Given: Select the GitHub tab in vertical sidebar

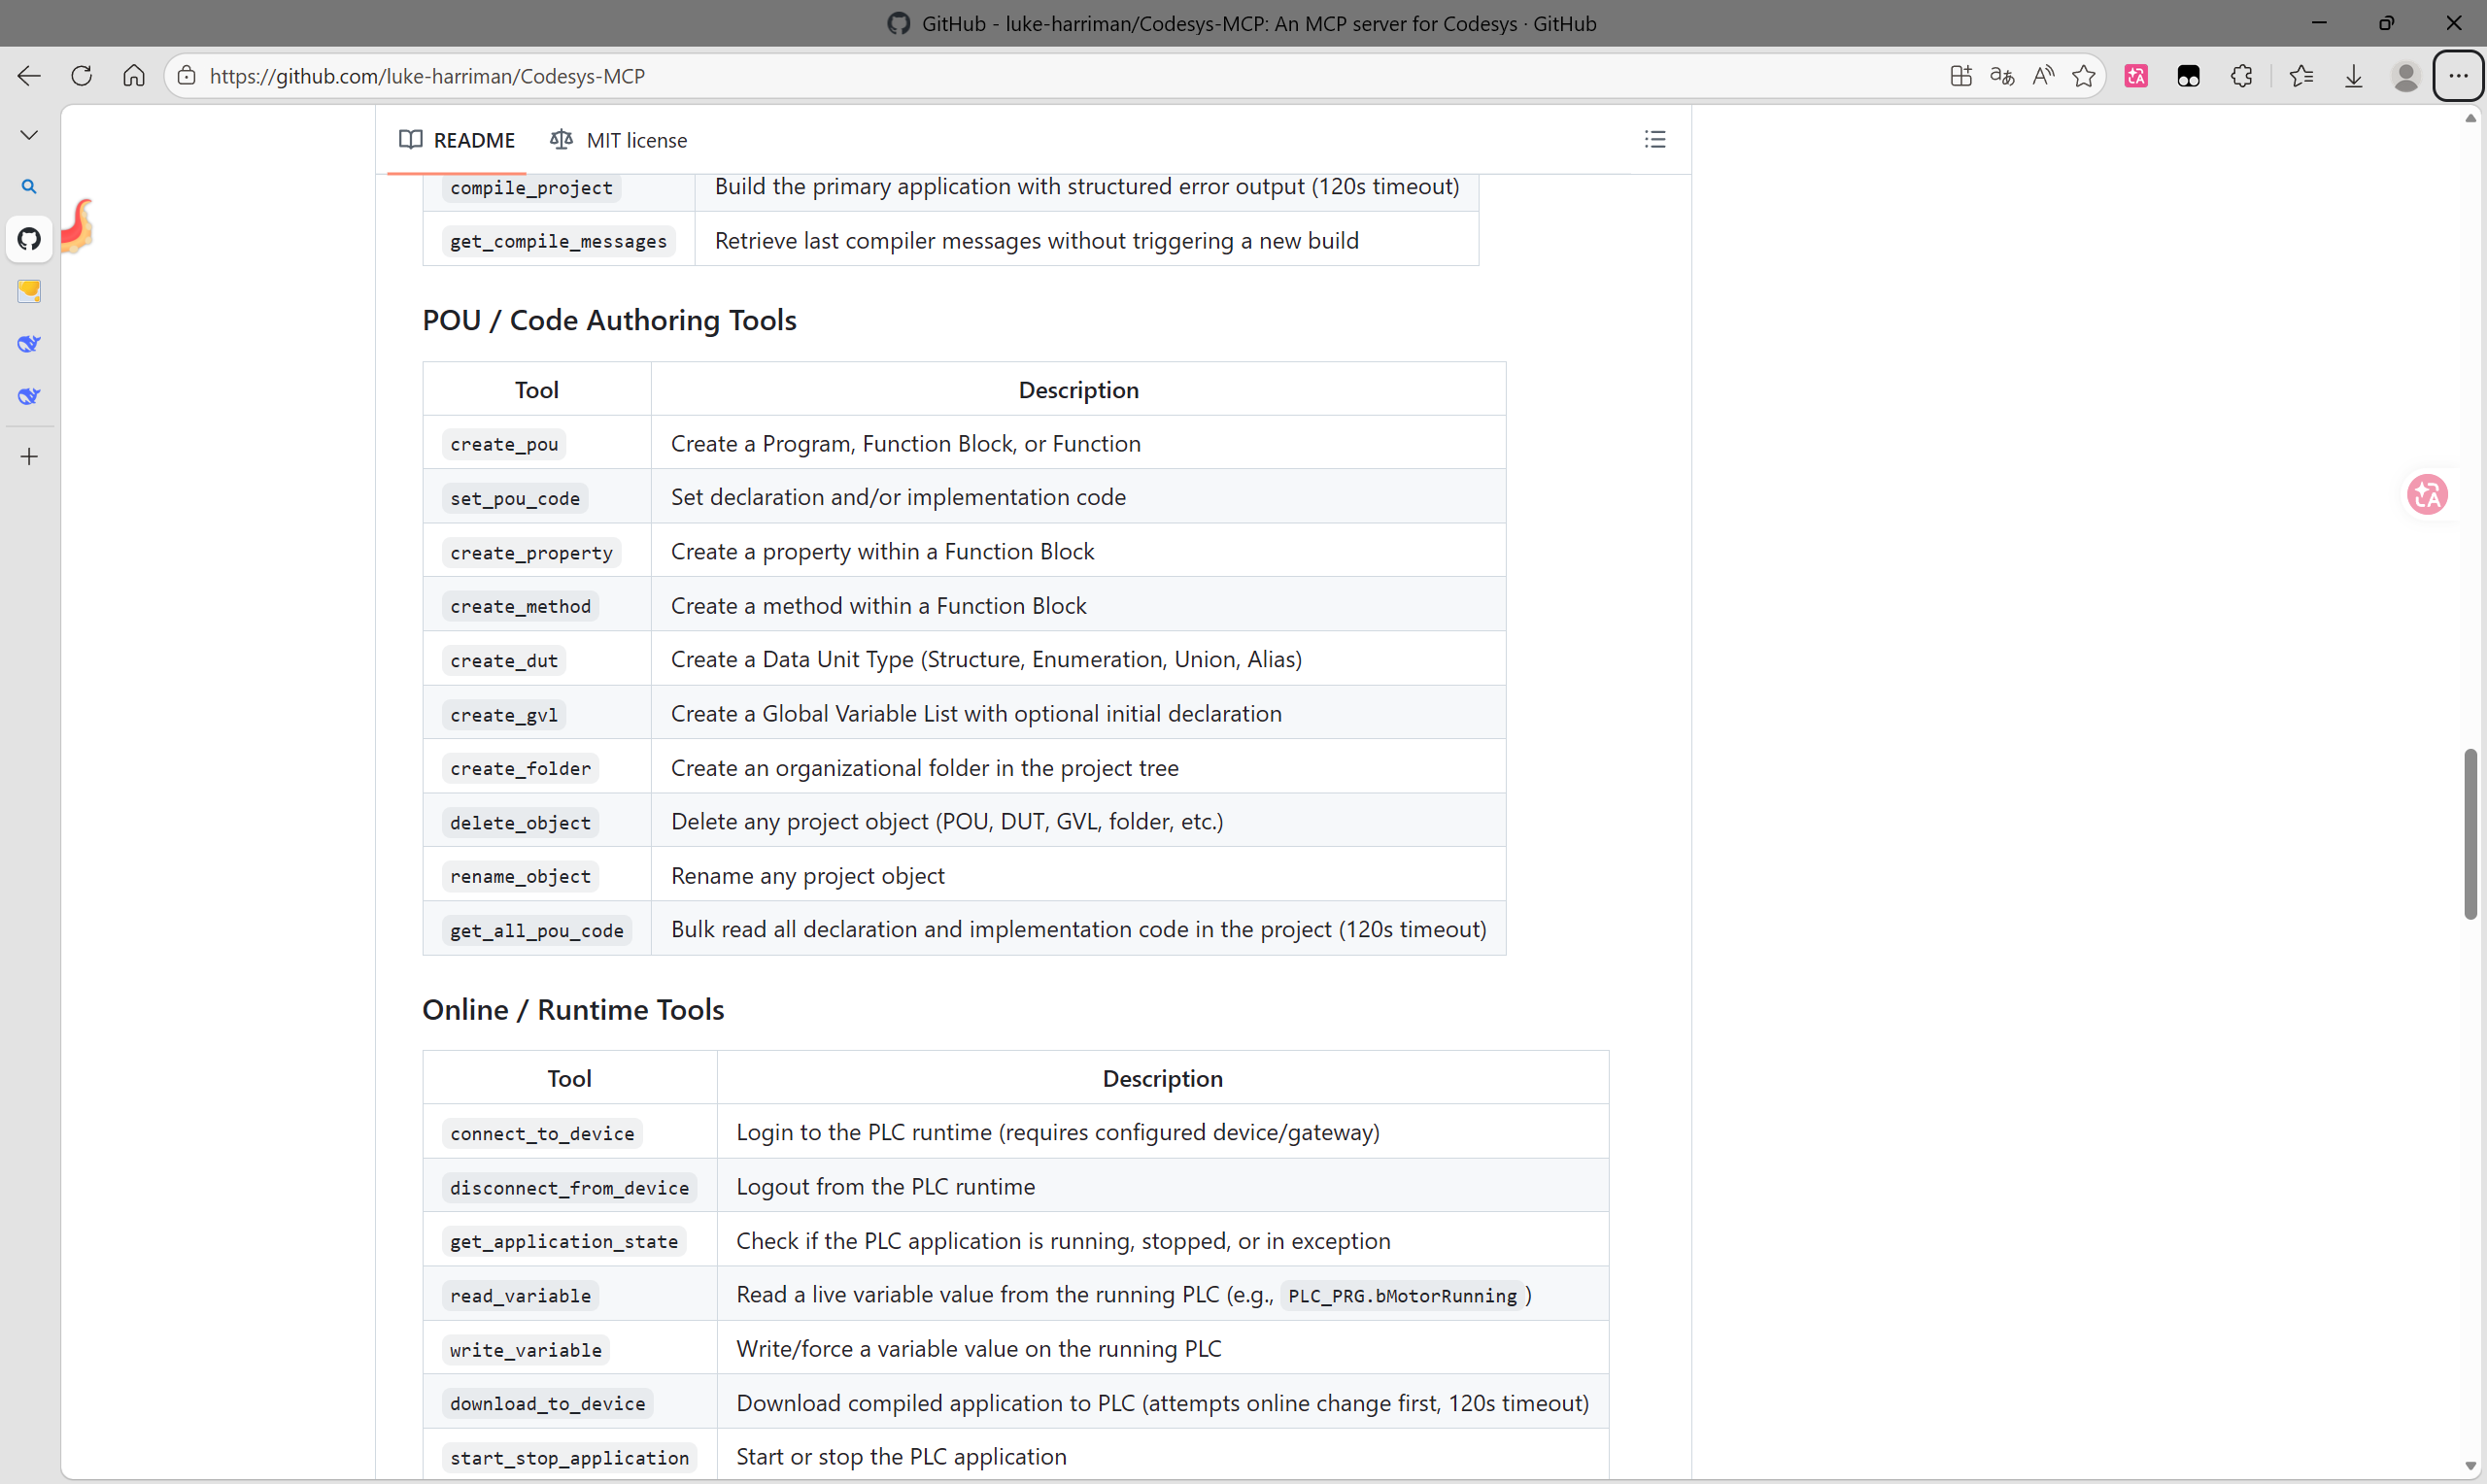Looking at the screenshot, I should click(x=29, y=239).
